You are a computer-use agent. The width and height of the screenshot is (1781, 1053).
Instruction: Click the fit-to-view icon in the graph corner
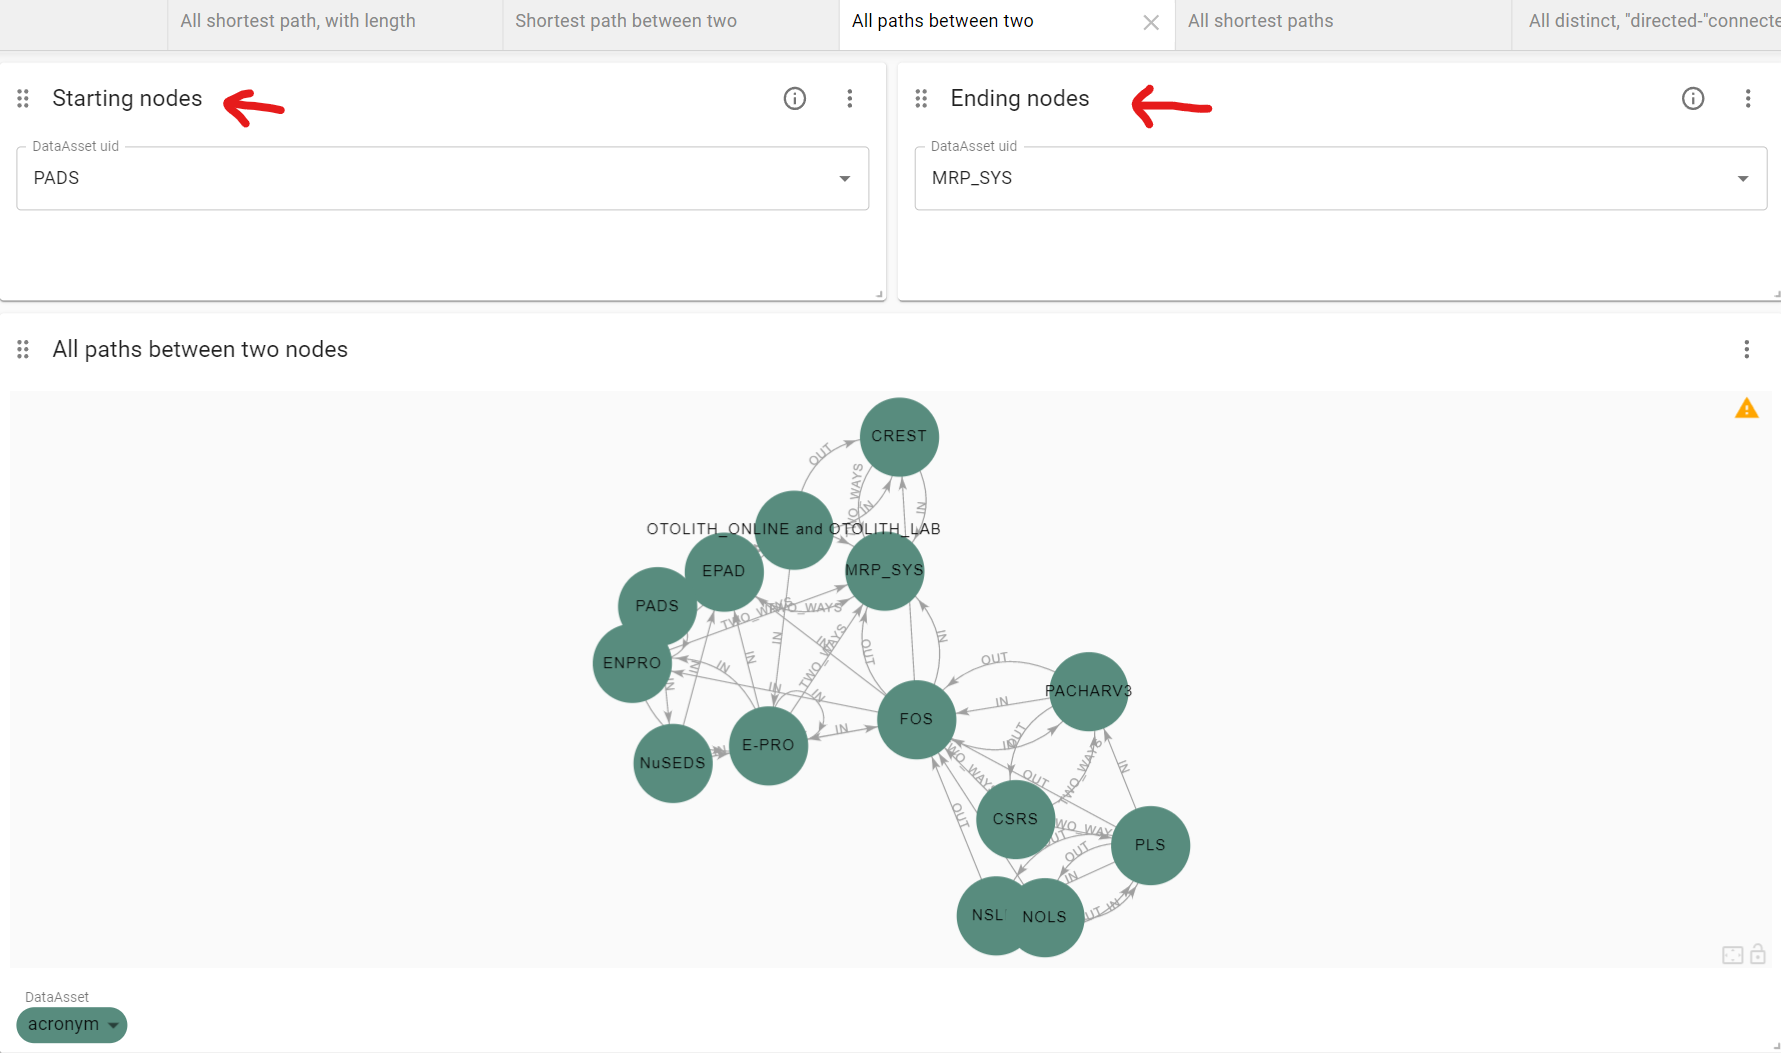1732,955
